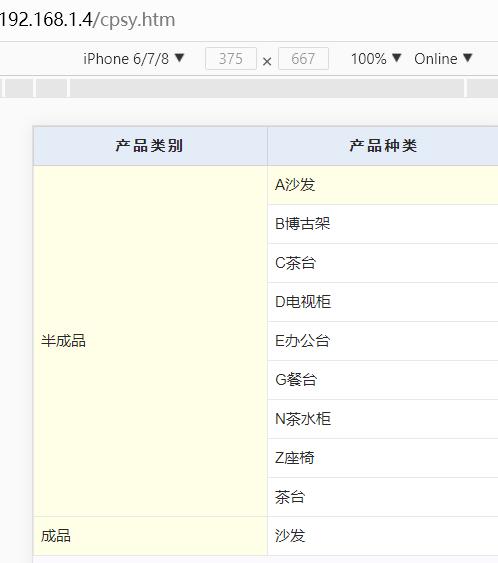Select the E办公台 row
498x563 pixels.
(x=383, y=341)
